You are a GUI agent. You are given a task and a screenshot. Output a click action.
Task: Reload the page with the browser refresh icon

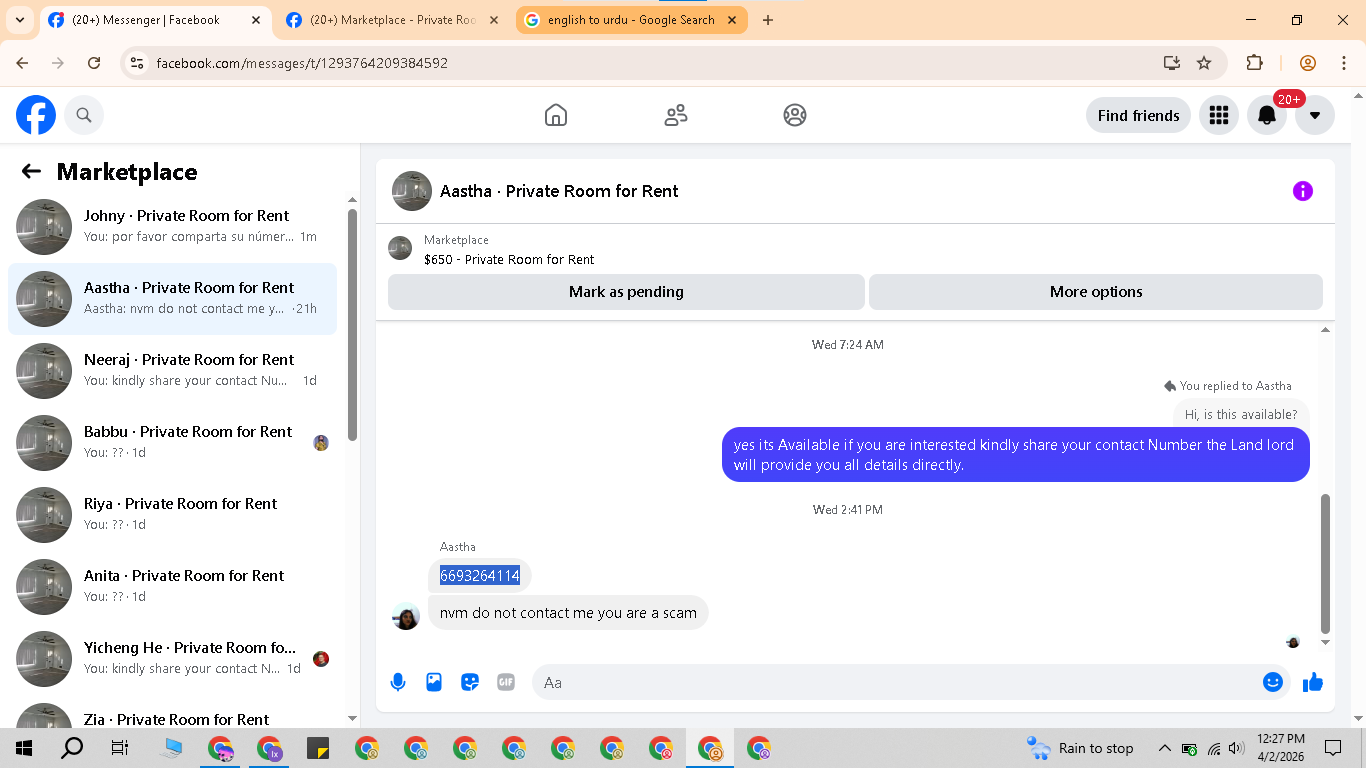pyautogui.click(x=94, y=63)
